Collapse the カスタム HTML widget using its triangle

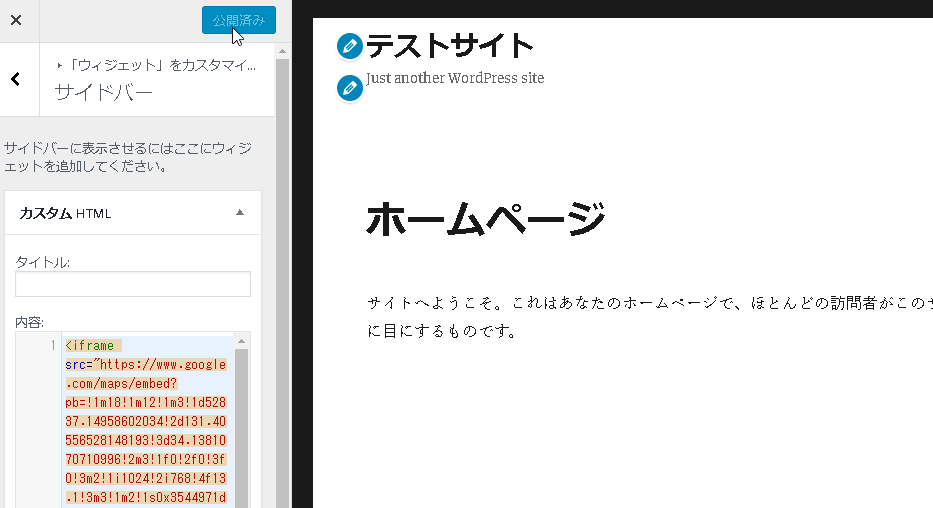[239, 213]
